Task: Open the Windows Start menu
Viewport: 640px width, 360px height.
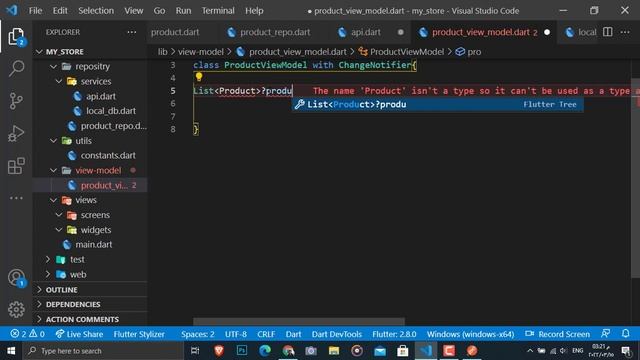Action: click(11, 351)
